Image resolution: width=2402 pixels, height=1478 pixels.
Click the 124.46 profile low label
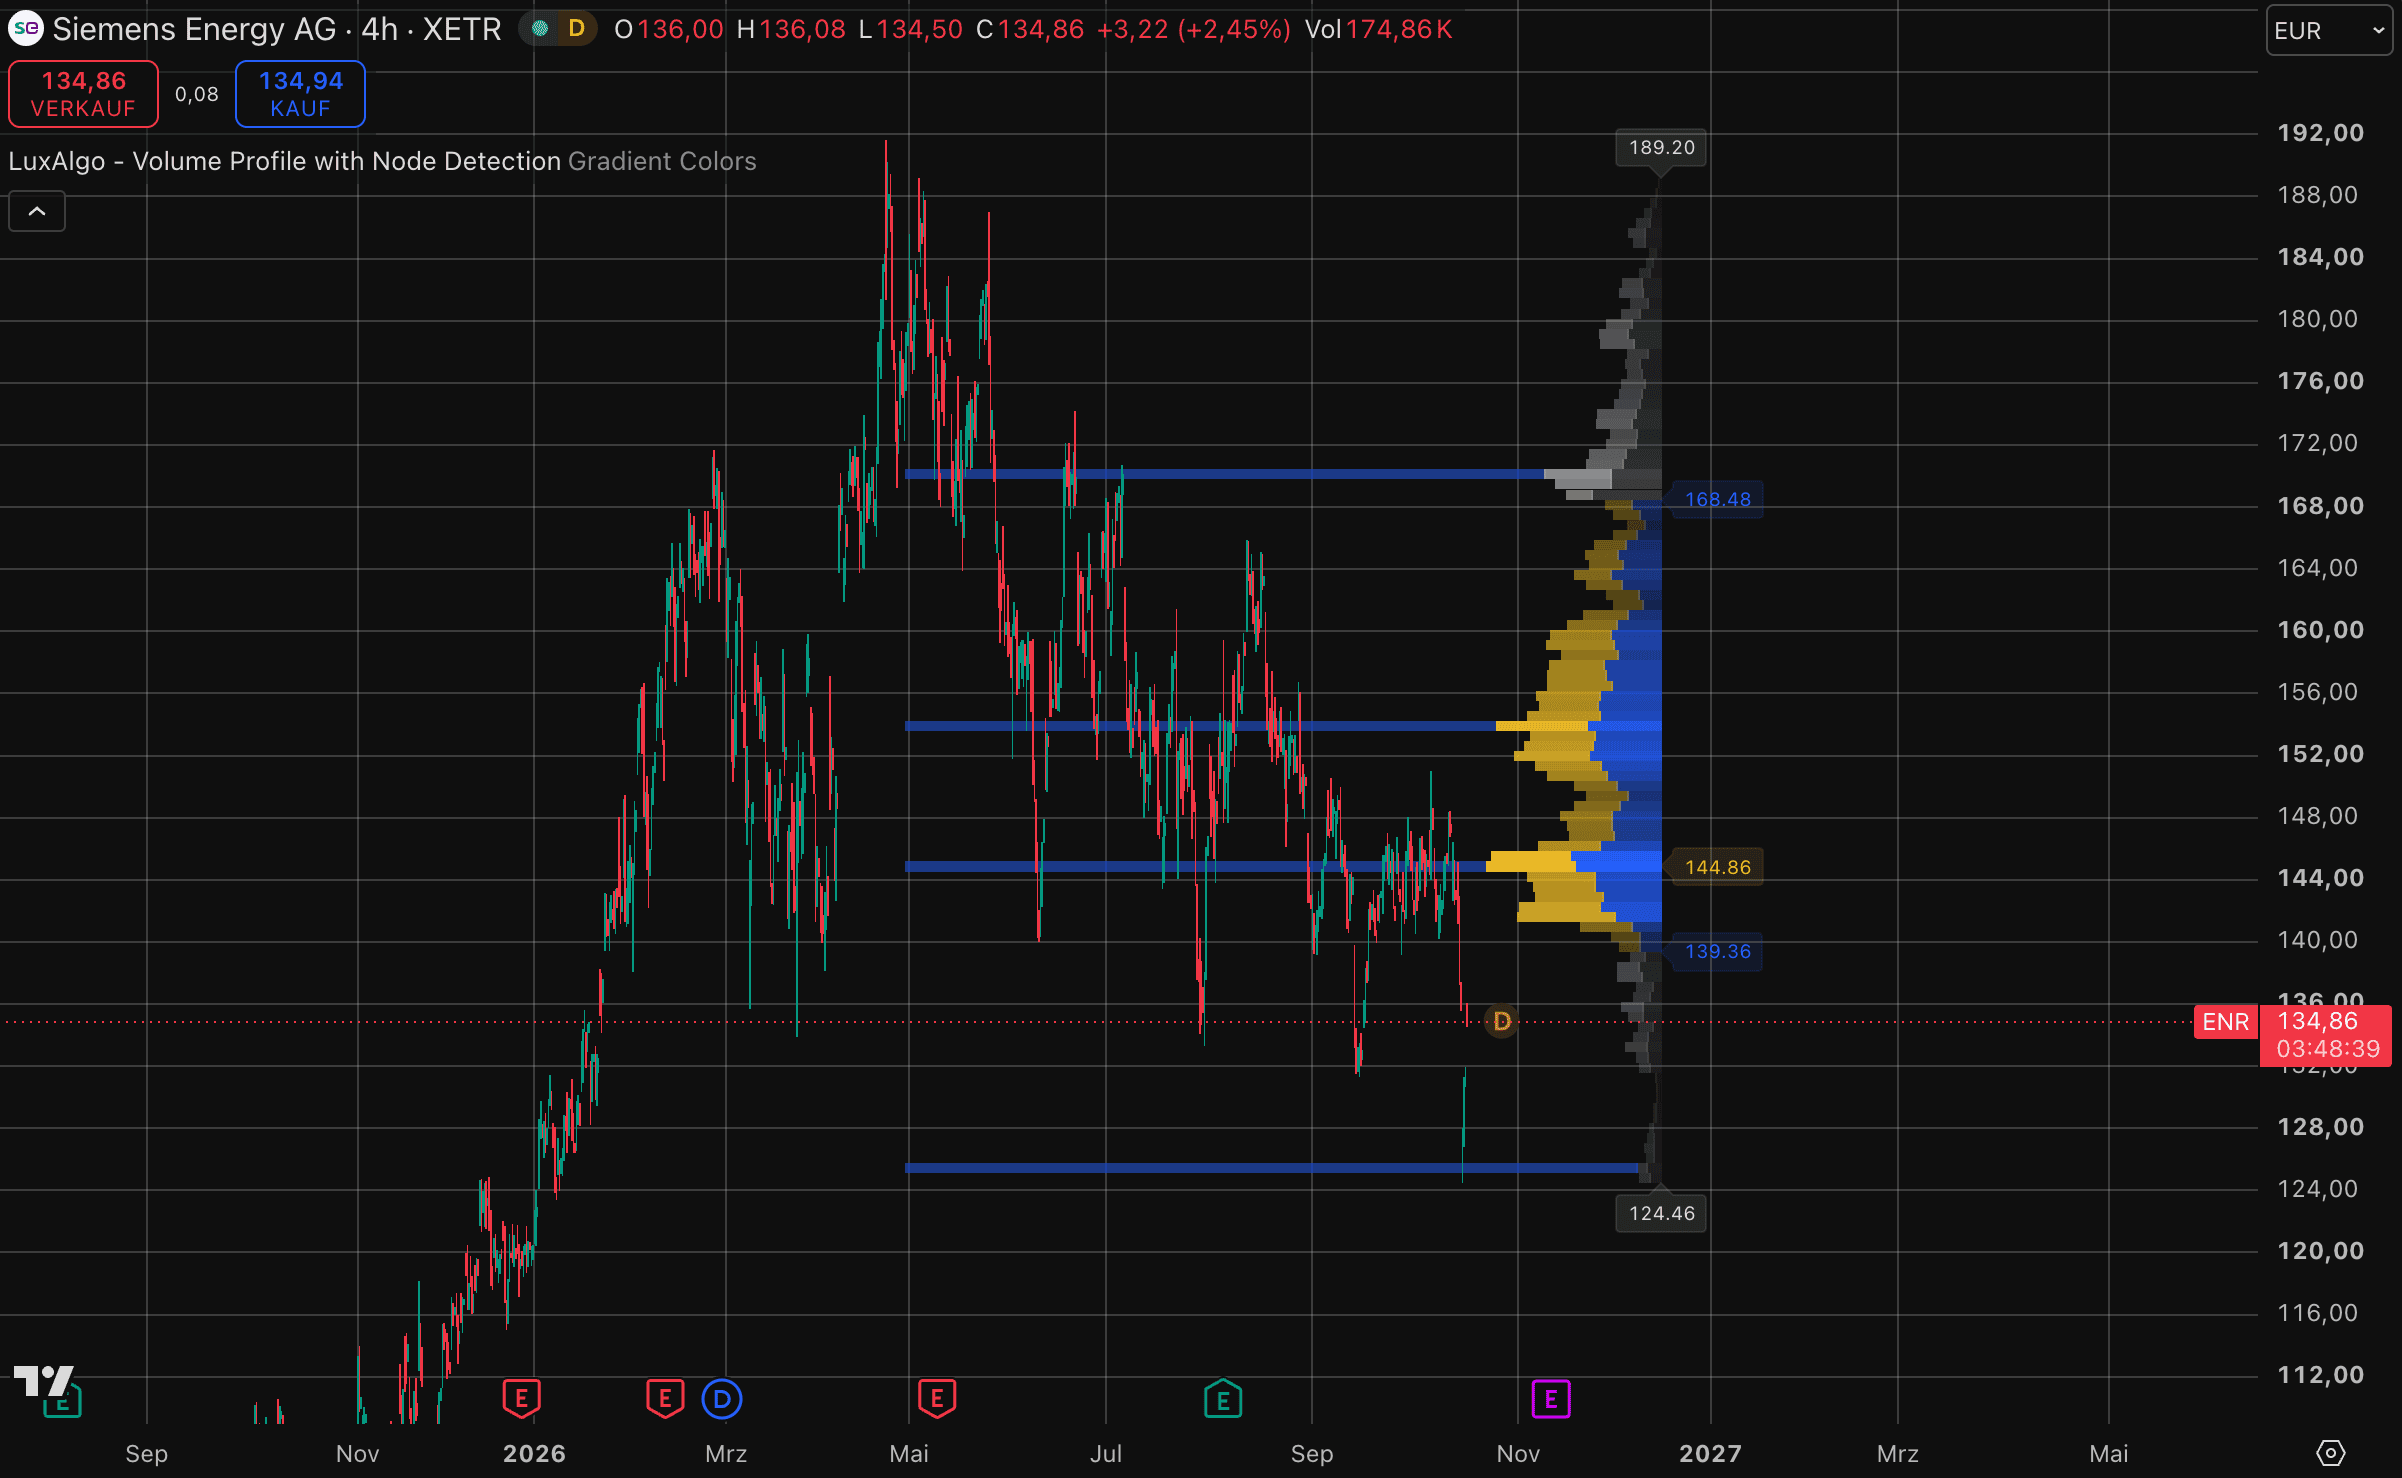click(1661, 1213)
